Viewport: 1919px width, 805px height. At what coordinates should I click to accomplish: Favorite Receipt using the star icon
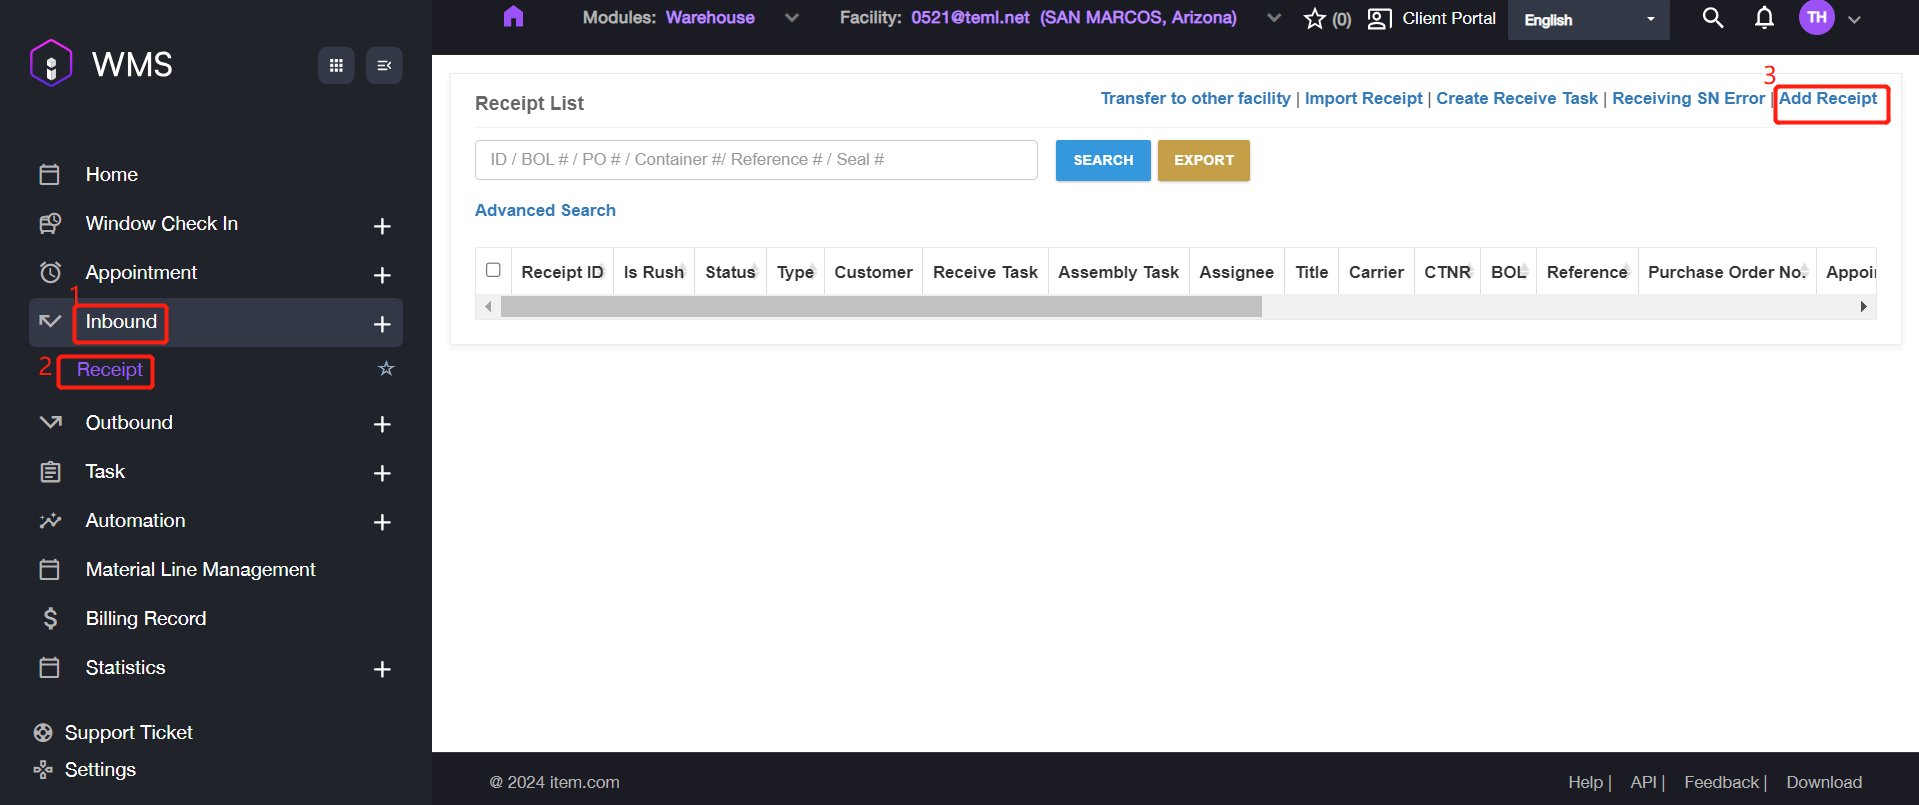point(386,369)
